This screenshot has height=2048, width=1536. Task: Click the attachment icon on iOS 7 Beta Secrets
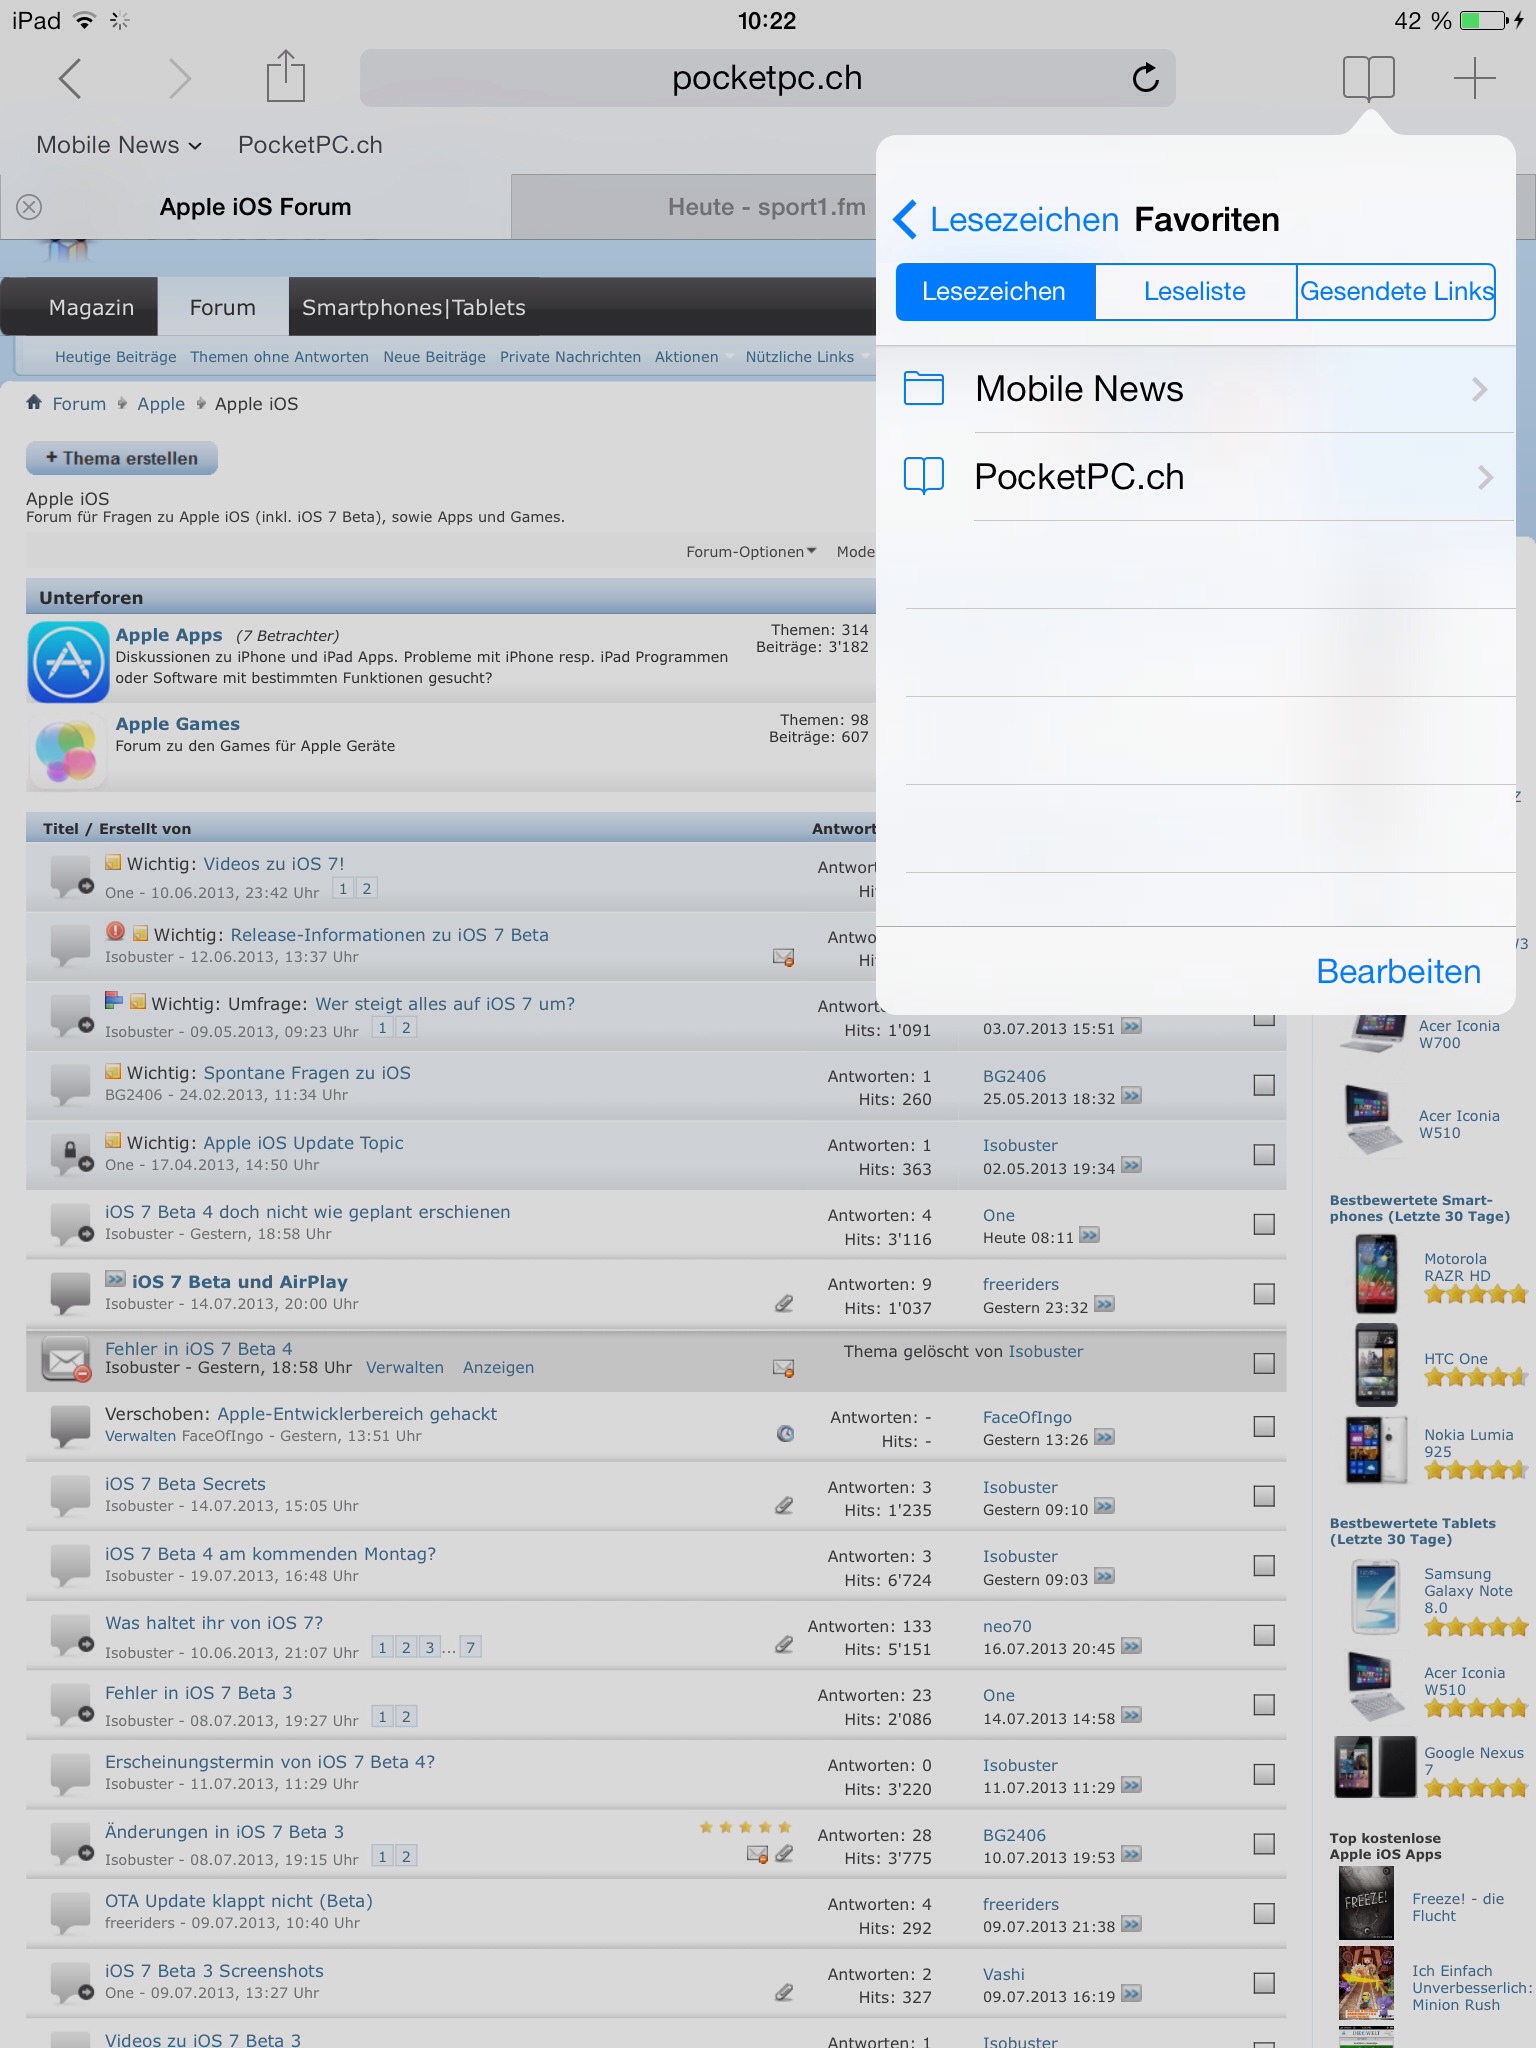pyautogui.click(x=784, y=1505)
